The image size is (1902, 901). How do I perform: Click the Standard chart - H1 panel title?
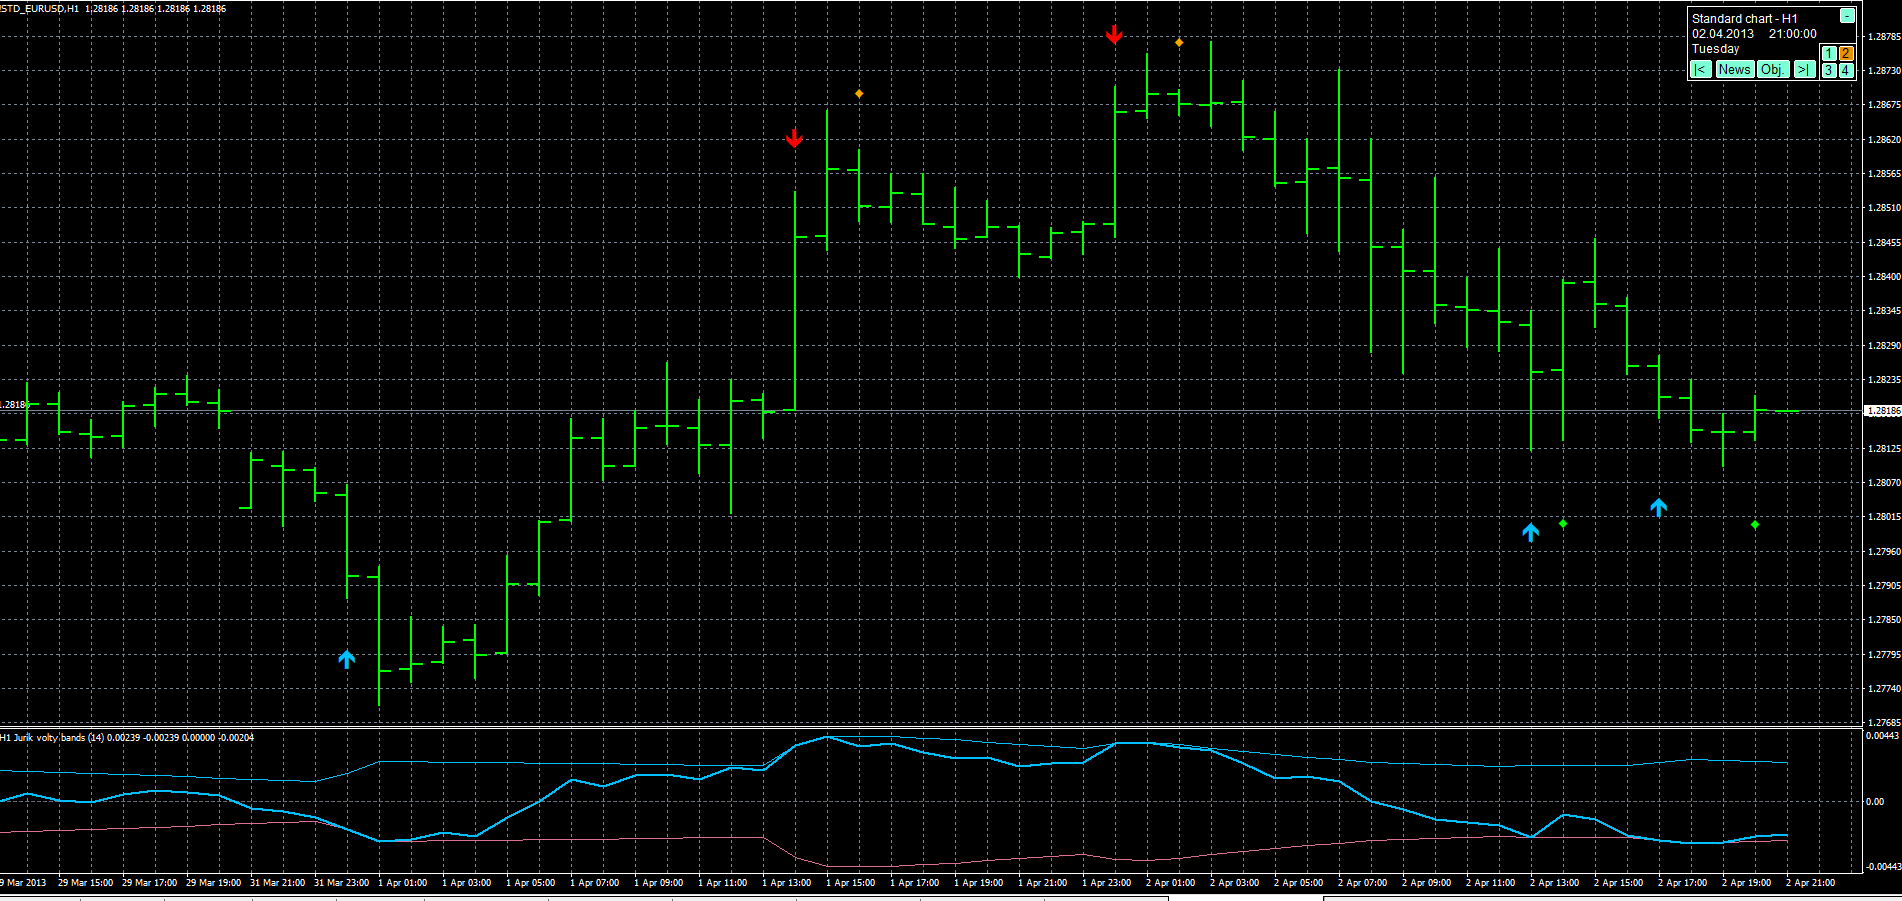pyautogui.click(x=1744, y=19)
